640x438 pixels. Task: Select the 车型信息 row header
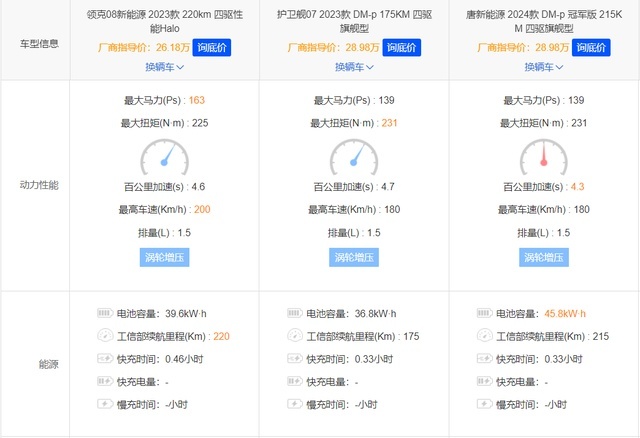coord(39,44)
